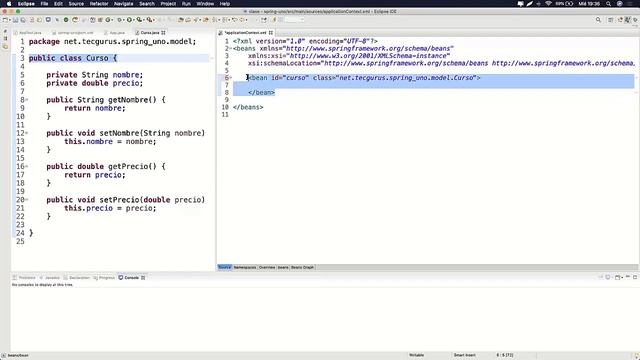The width and height of the screenshot is (640, 360).
Task: Click the Save All toolbar icon
Action: tap(23, 20)
